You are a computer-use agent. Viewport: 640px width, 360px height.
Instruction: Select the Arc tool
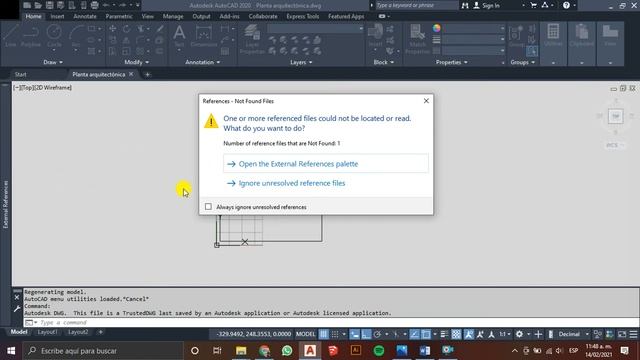[x=76, y=36]
